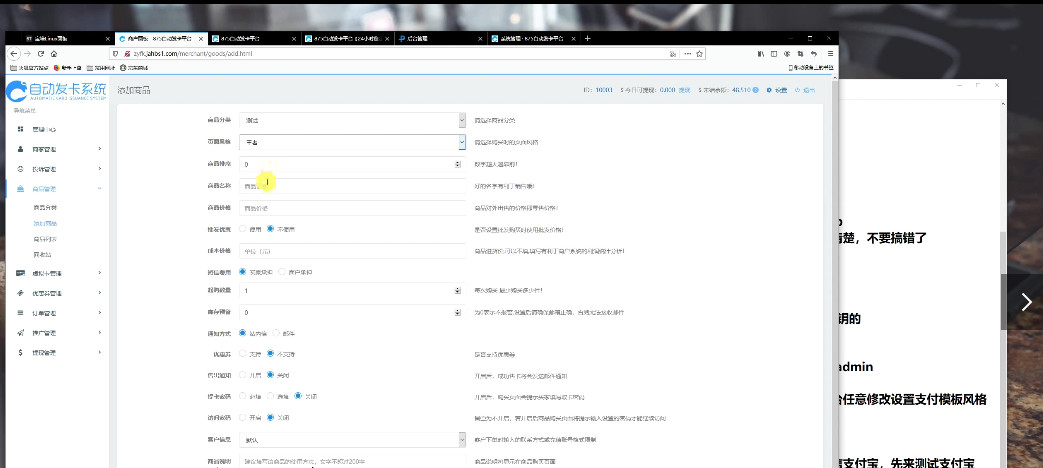Screen dimensions: 1043x468
Task: Click the product name input field
Action: click(352, 186)
